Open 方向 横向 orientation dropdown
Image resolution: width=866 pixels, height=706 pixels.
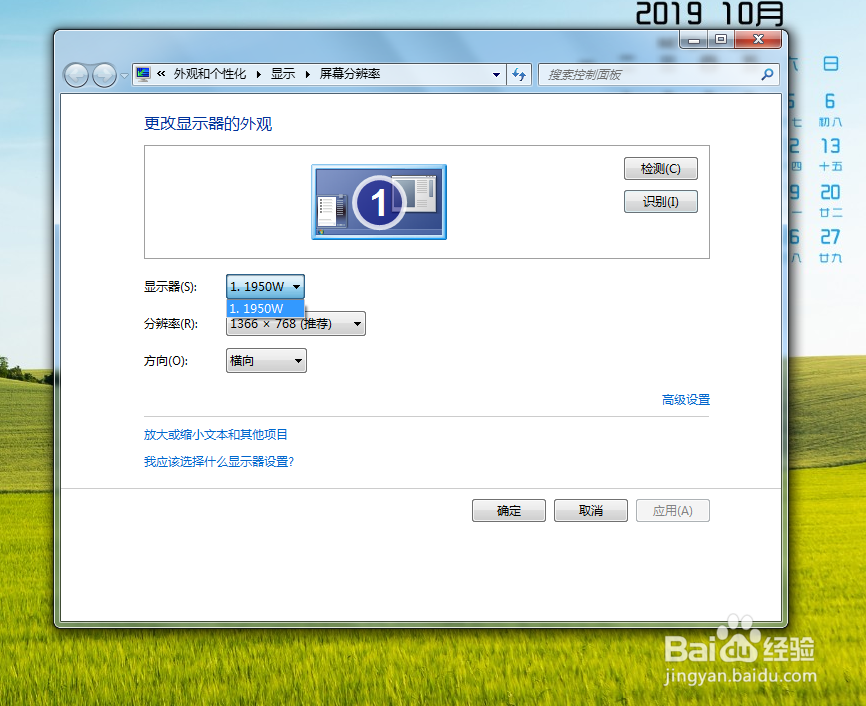coord(266,361)
